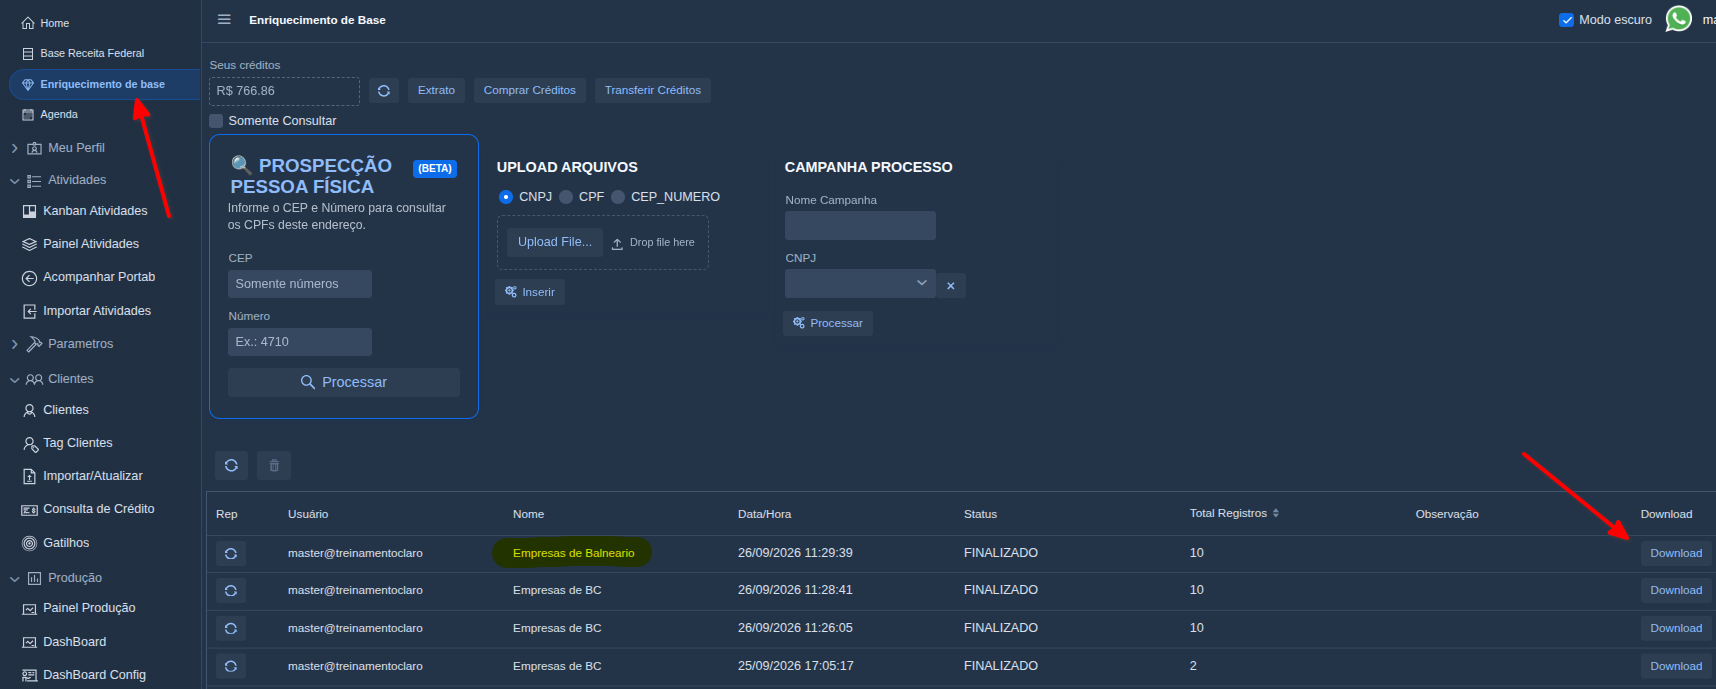
Task: Click Inserir button under upload area
Action: point(530,292)
